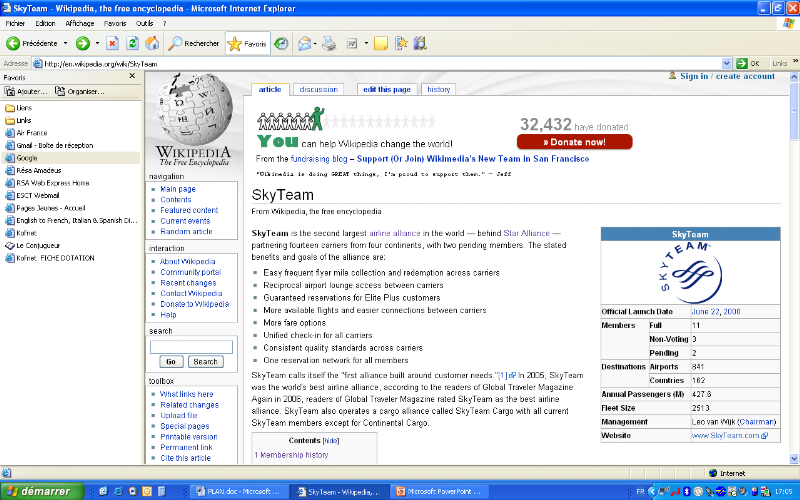This screenshot has width=800, height=500.
Task: Click Sign in / create account link
Action: [x=727, y=76]
